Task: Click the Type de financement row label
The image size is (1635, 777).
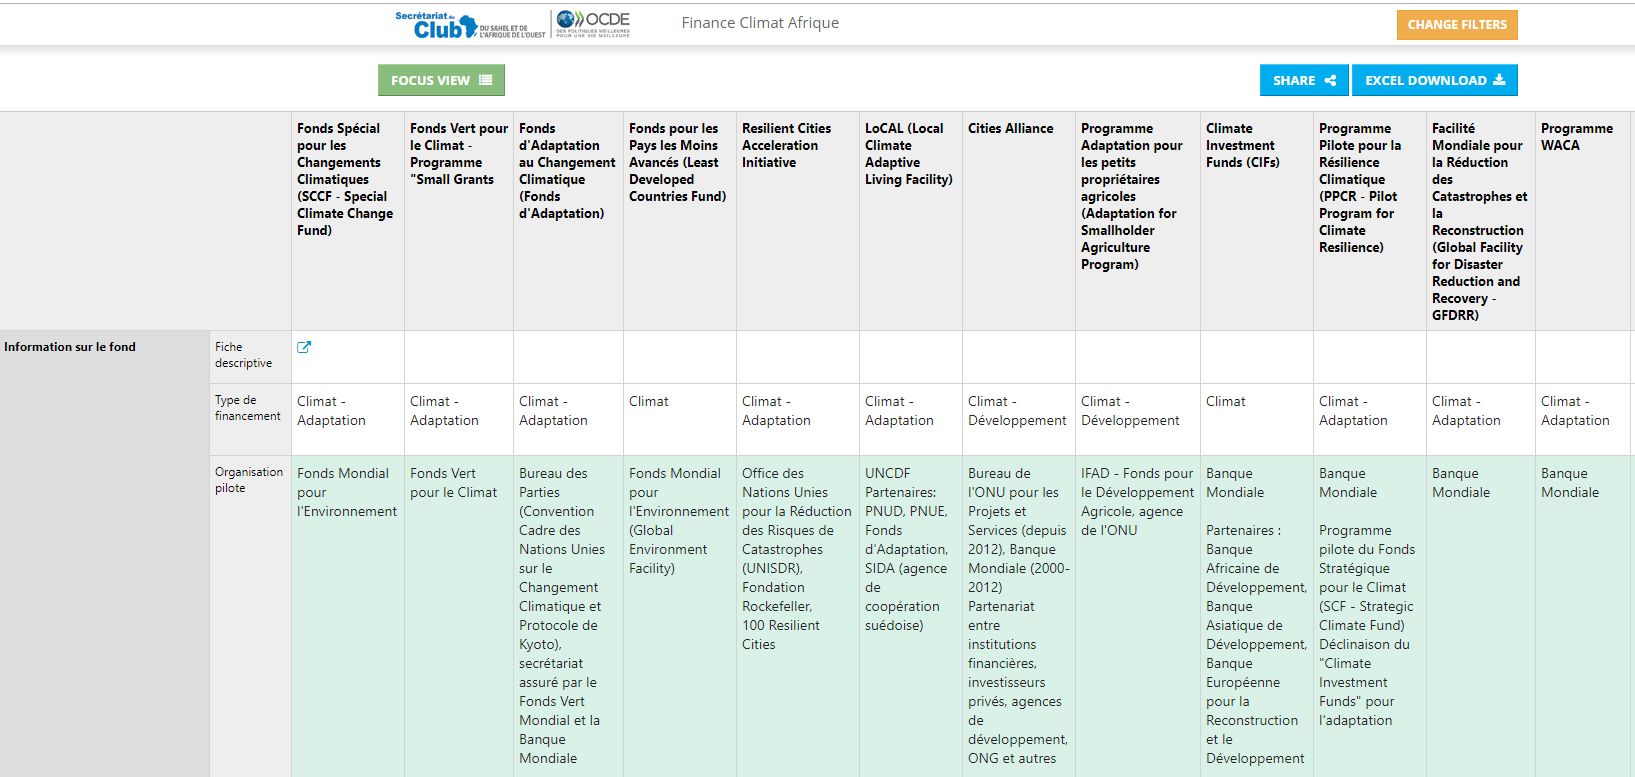Action: [248, 408]
